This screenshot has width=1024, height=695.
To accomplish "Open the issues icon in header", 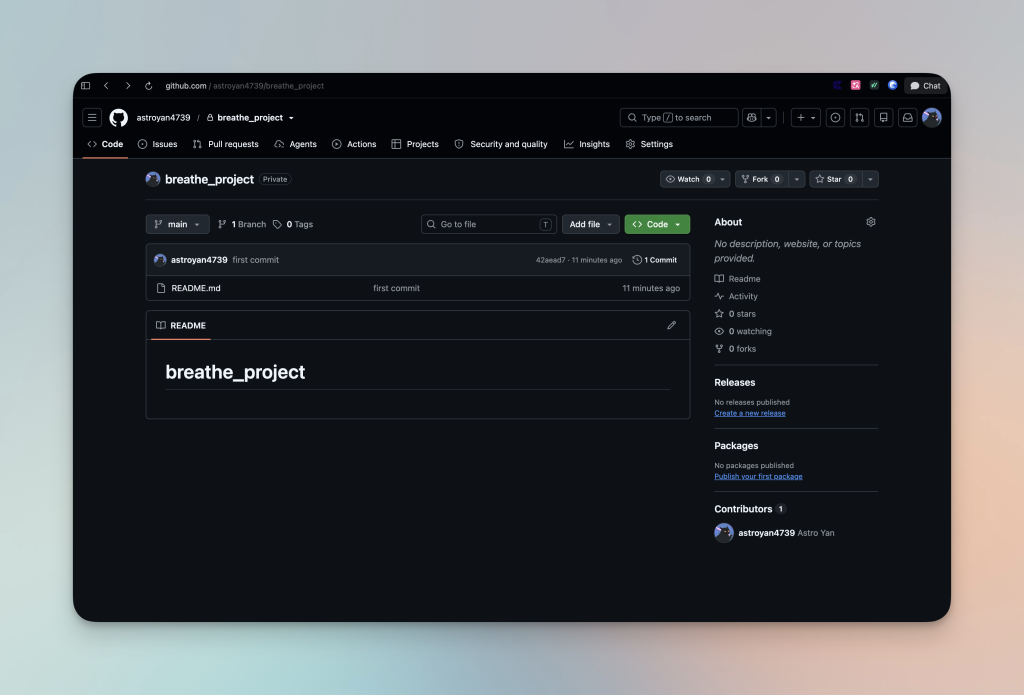I will click(835, 118).
